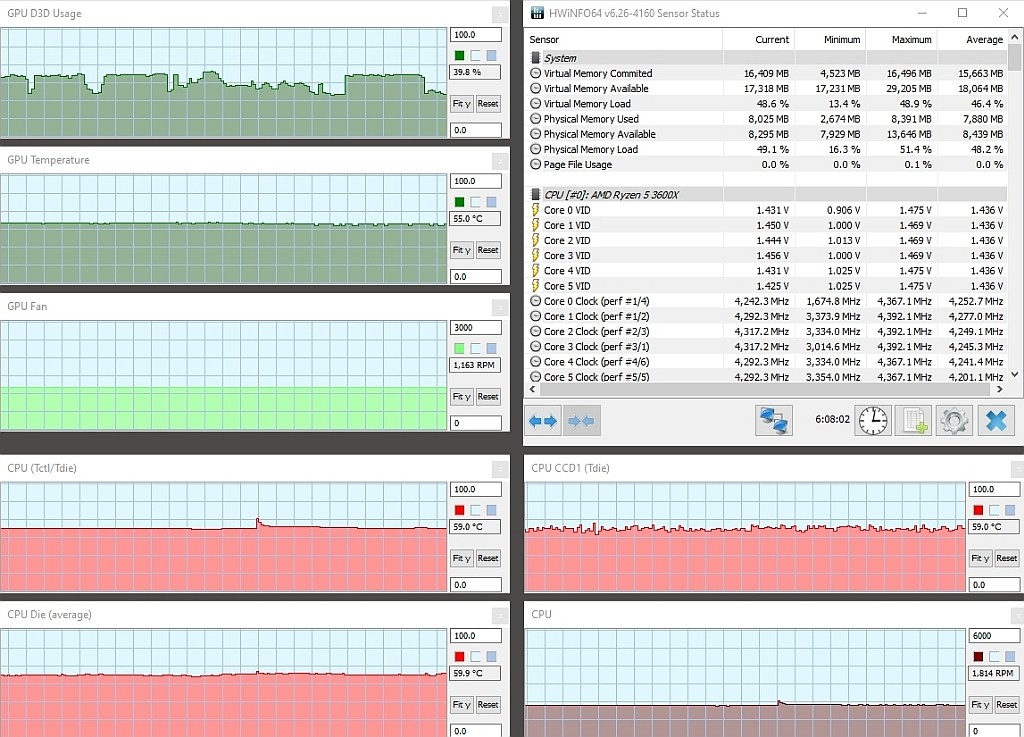The height and width of the screenshot is (737, 1024).
Task: Close the CPU (Tctl/Tdie) graph window
Action: [500, 468]
